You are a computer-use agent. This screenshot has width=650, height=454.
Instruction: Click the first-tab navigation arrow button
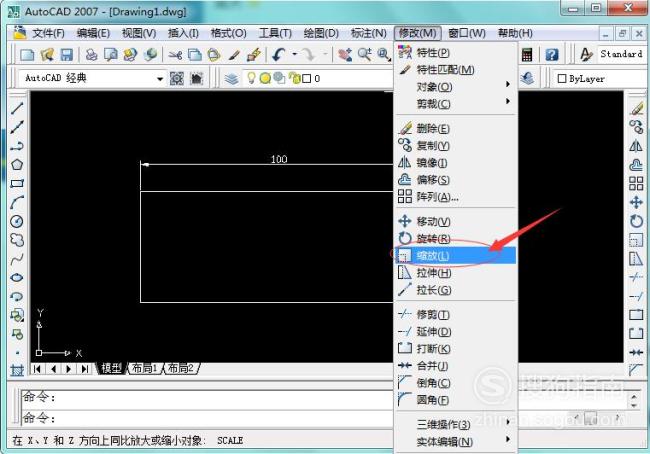coord(37,369)
